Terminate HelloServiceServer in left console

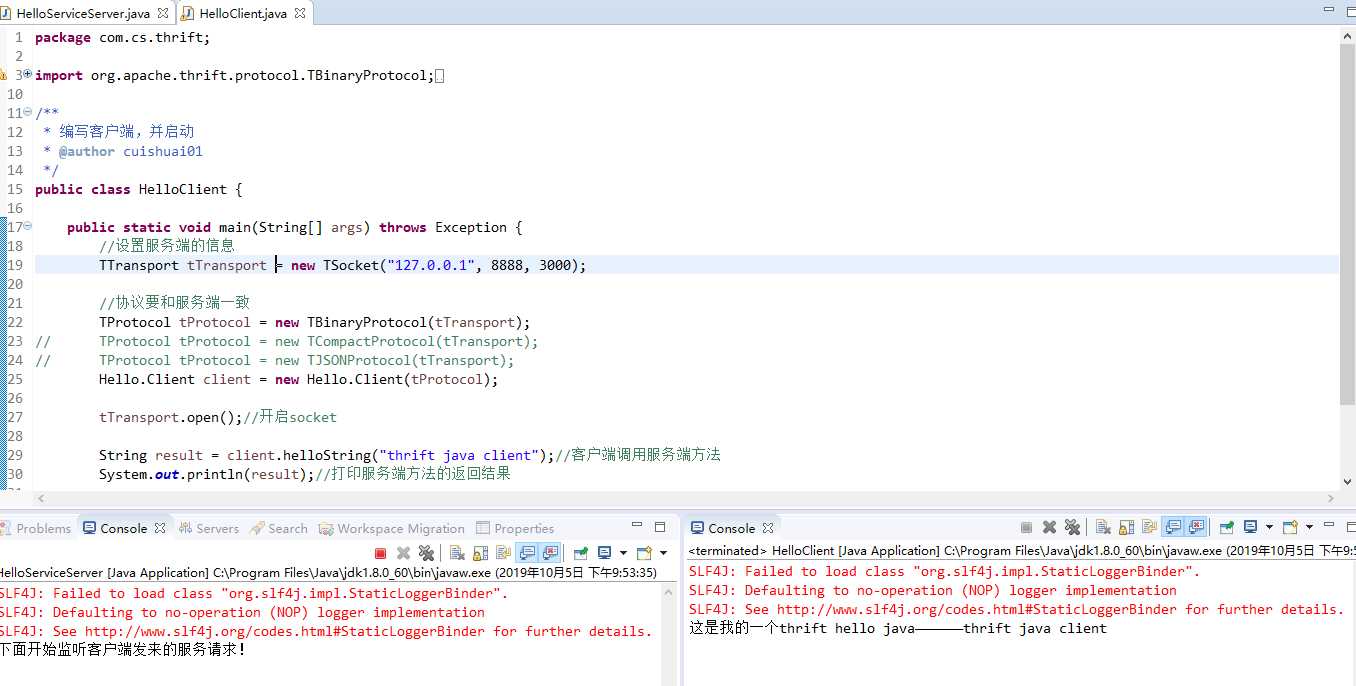pyautogui.click(x=380, y=553)
